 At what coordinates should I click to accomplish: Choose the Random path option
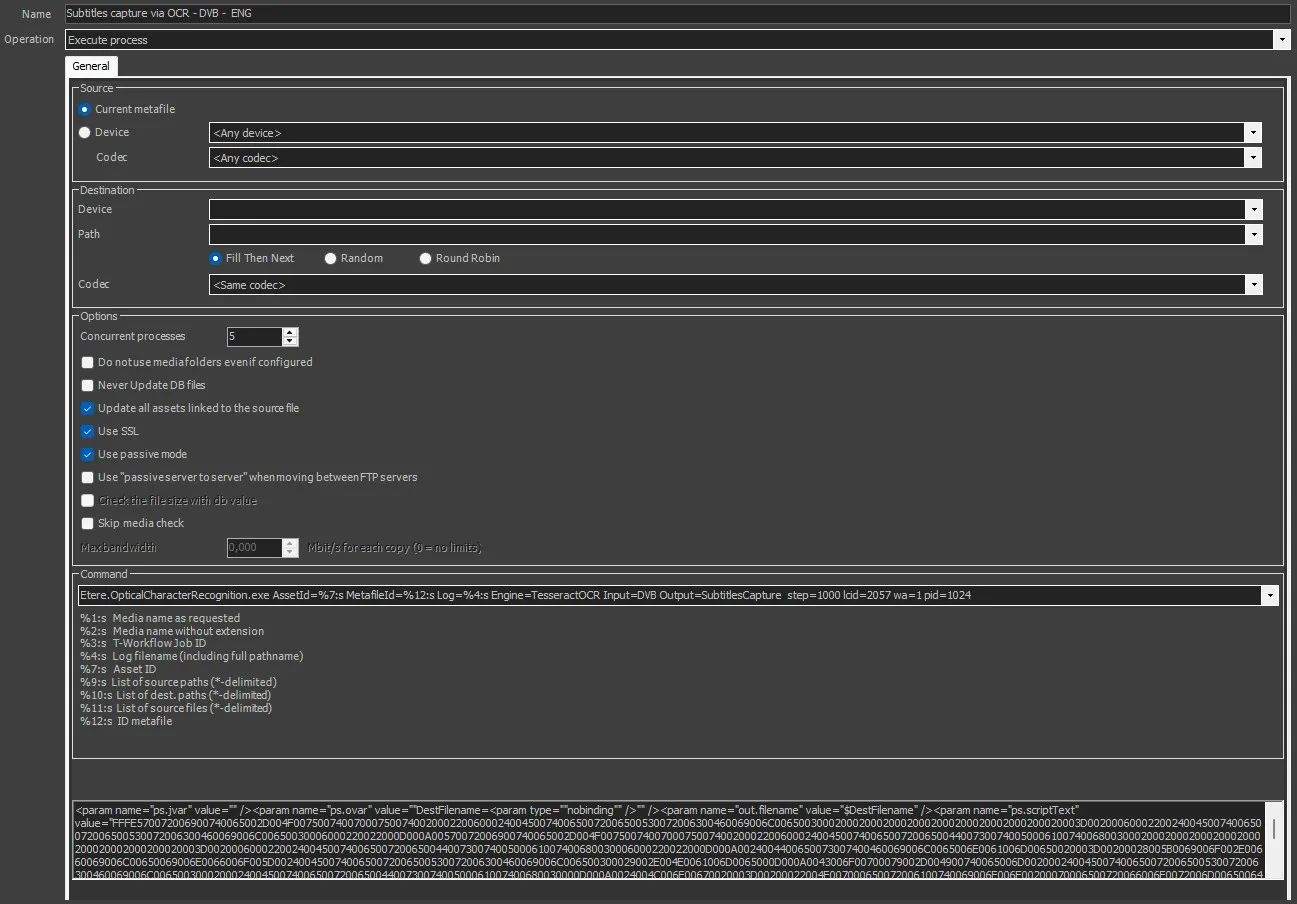(x=331, y=258)
